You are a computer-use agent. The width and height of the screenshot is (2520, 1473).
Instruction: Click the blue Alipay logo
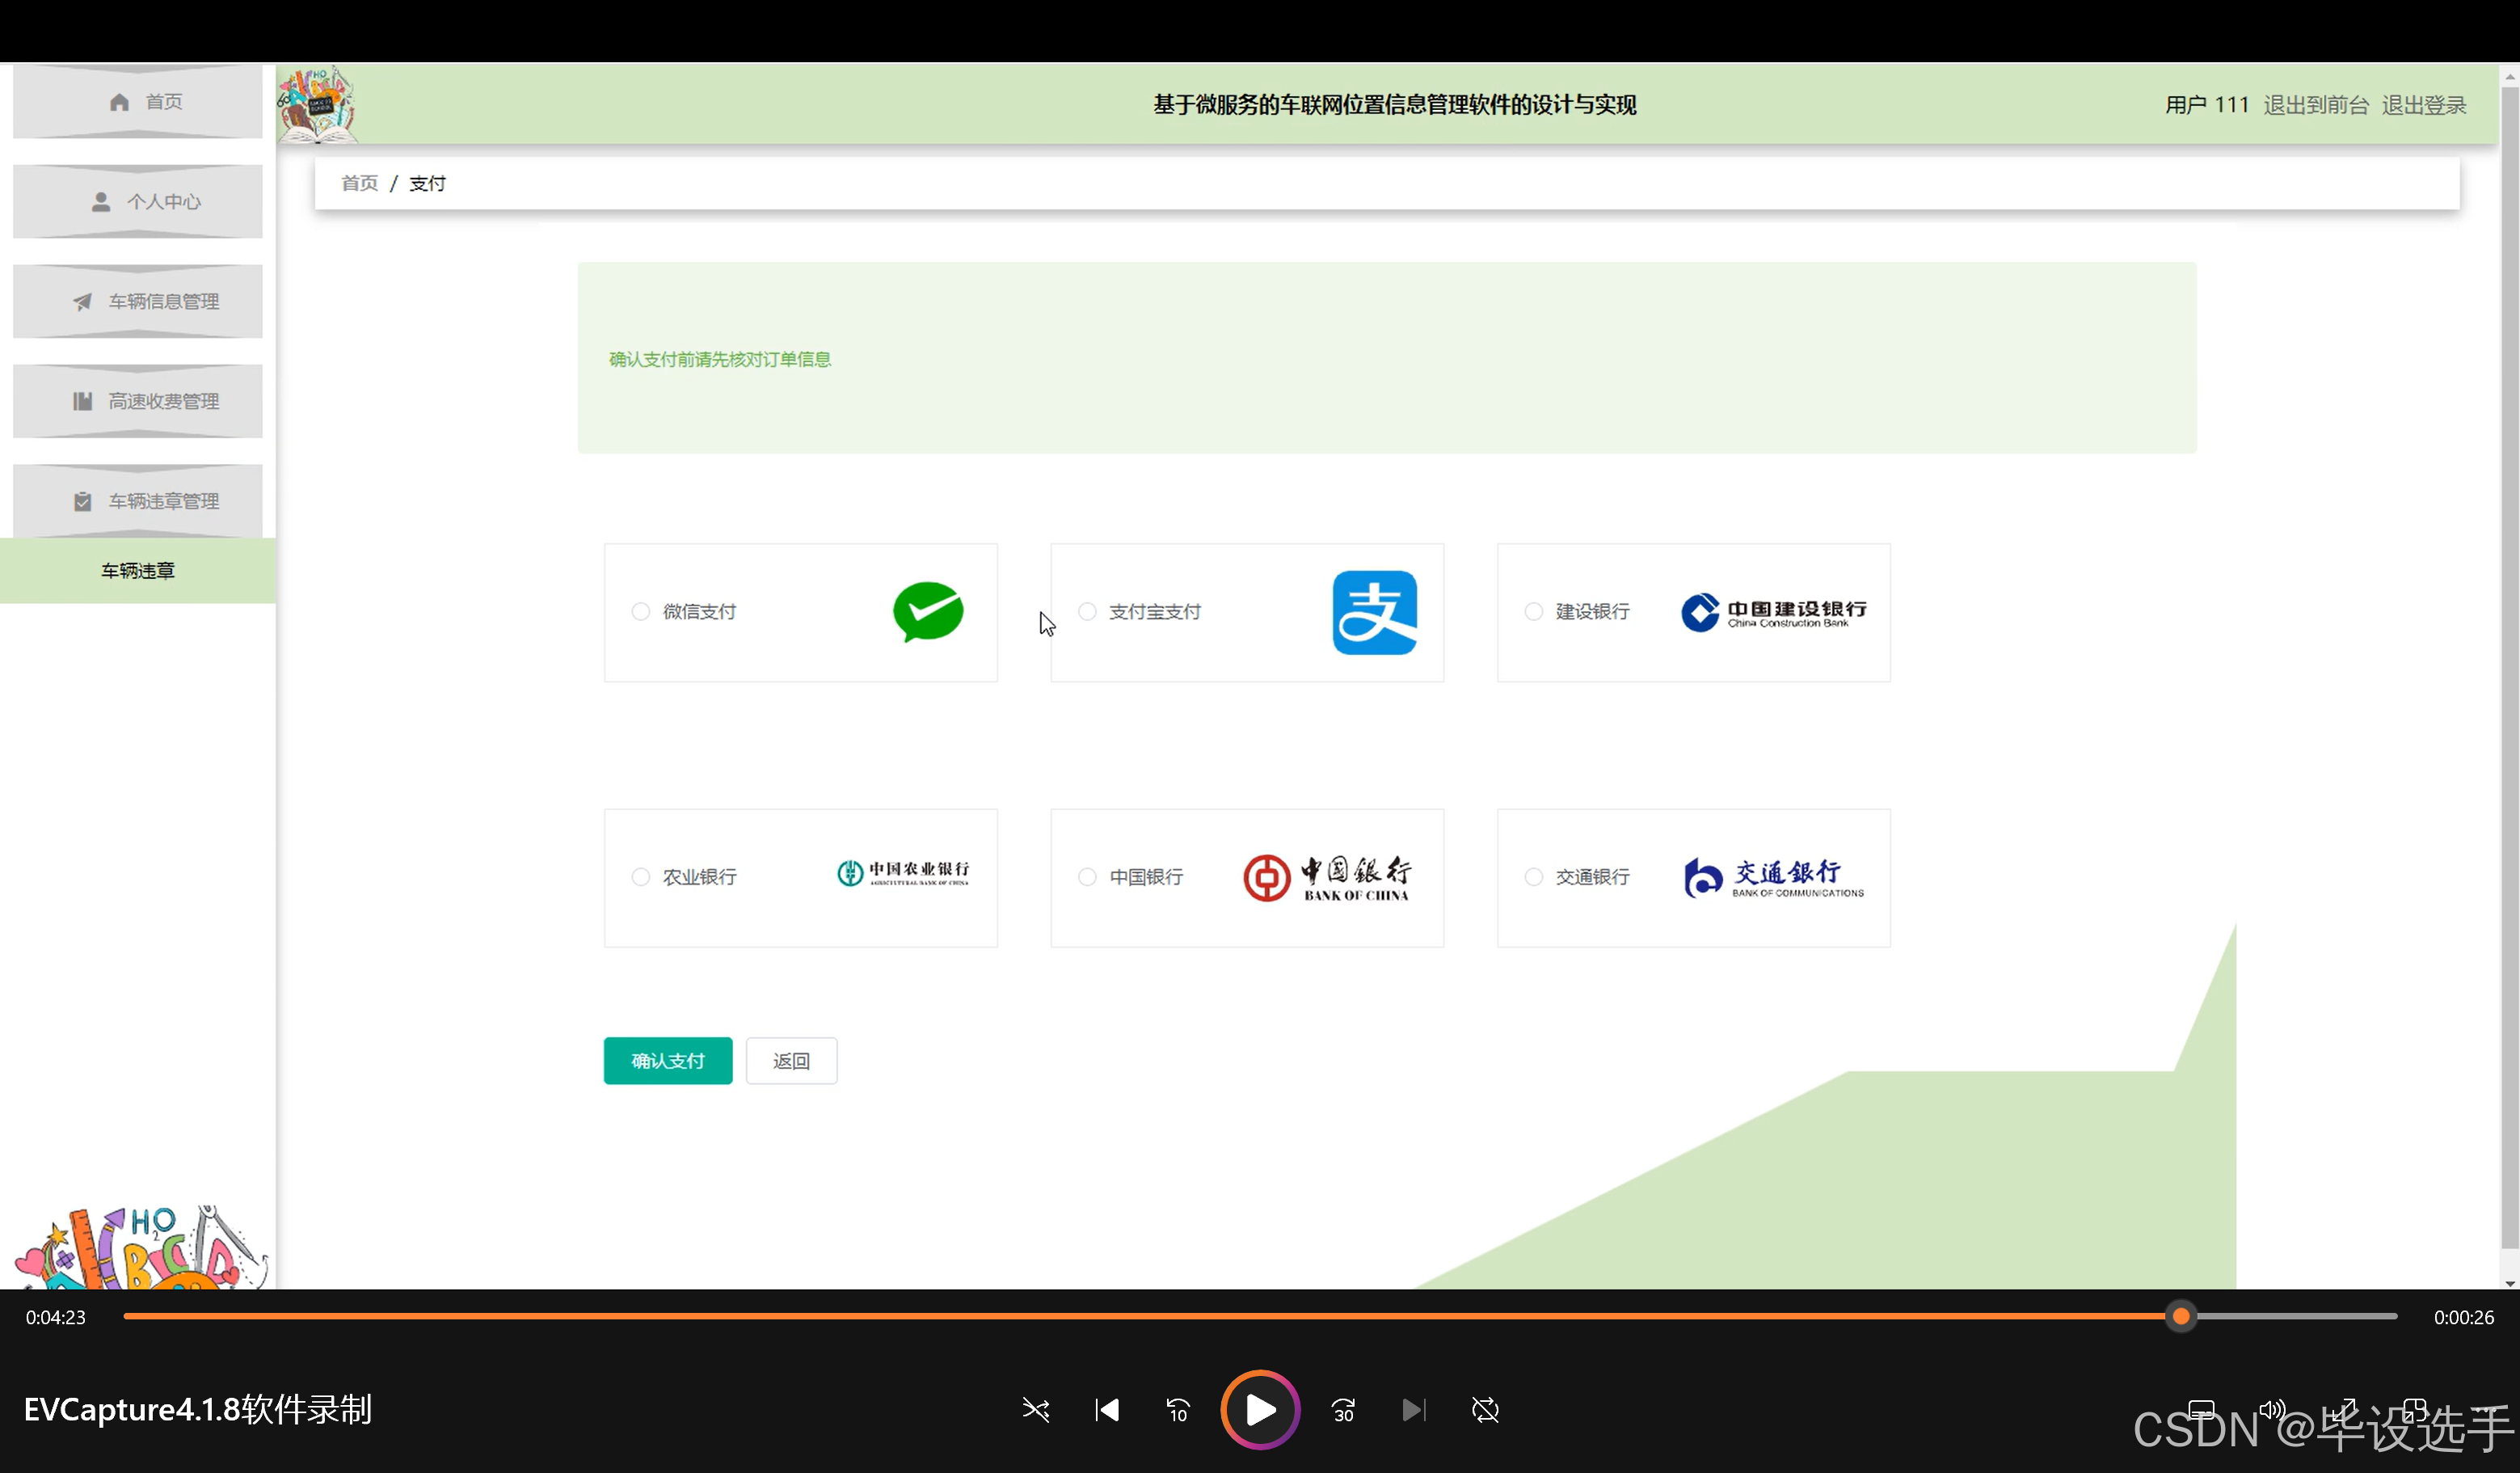point(1375,613)
